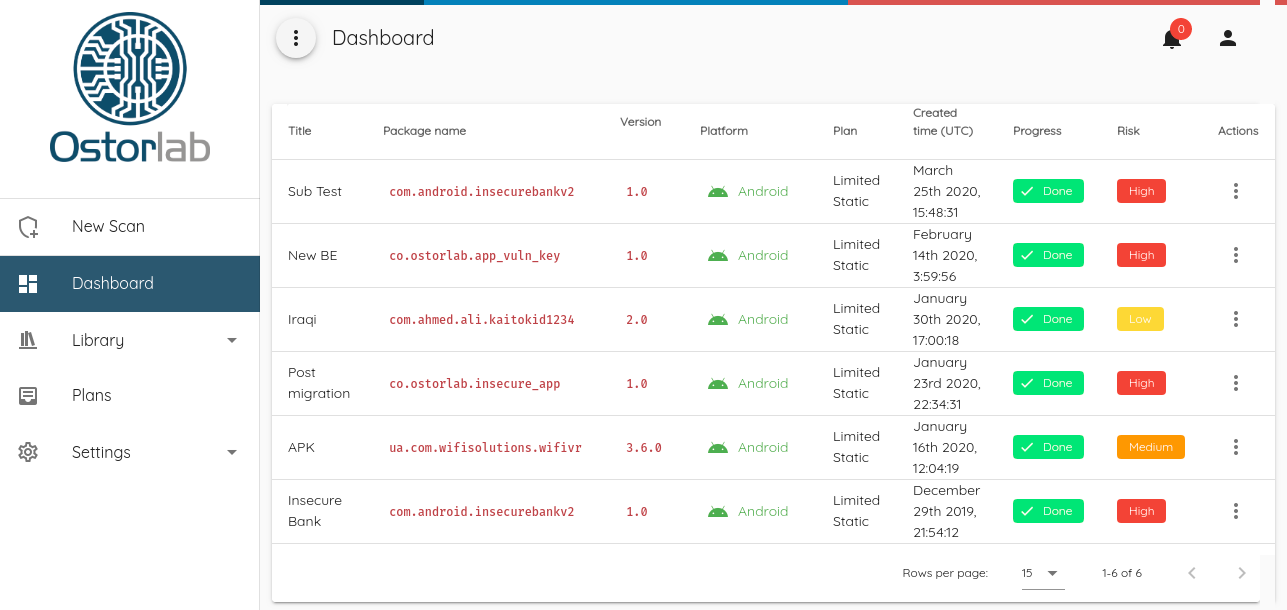Click Medium risk badge for APK
The height and width of the screenshot is (610, 1287).
pyautogui.click(x=1151, y=447)
